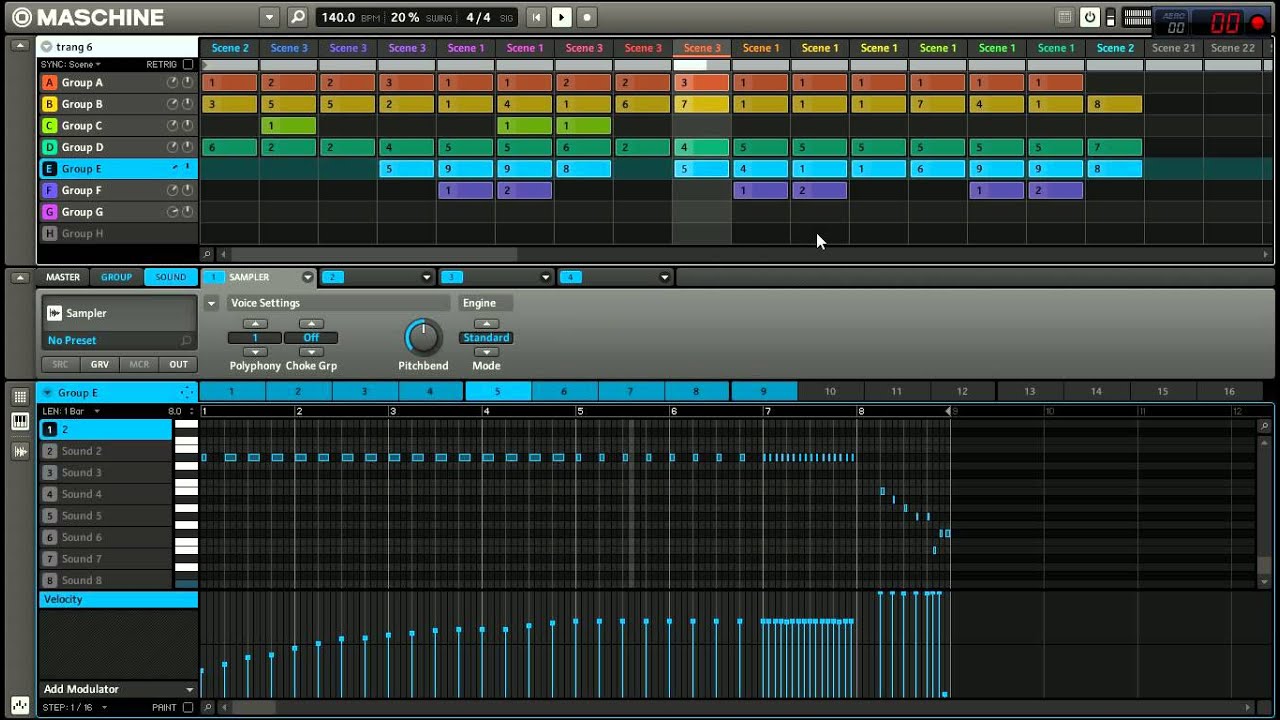Click the Group A volume knob icon
The width and height of the screenshot is (1280, 720).
173,83
